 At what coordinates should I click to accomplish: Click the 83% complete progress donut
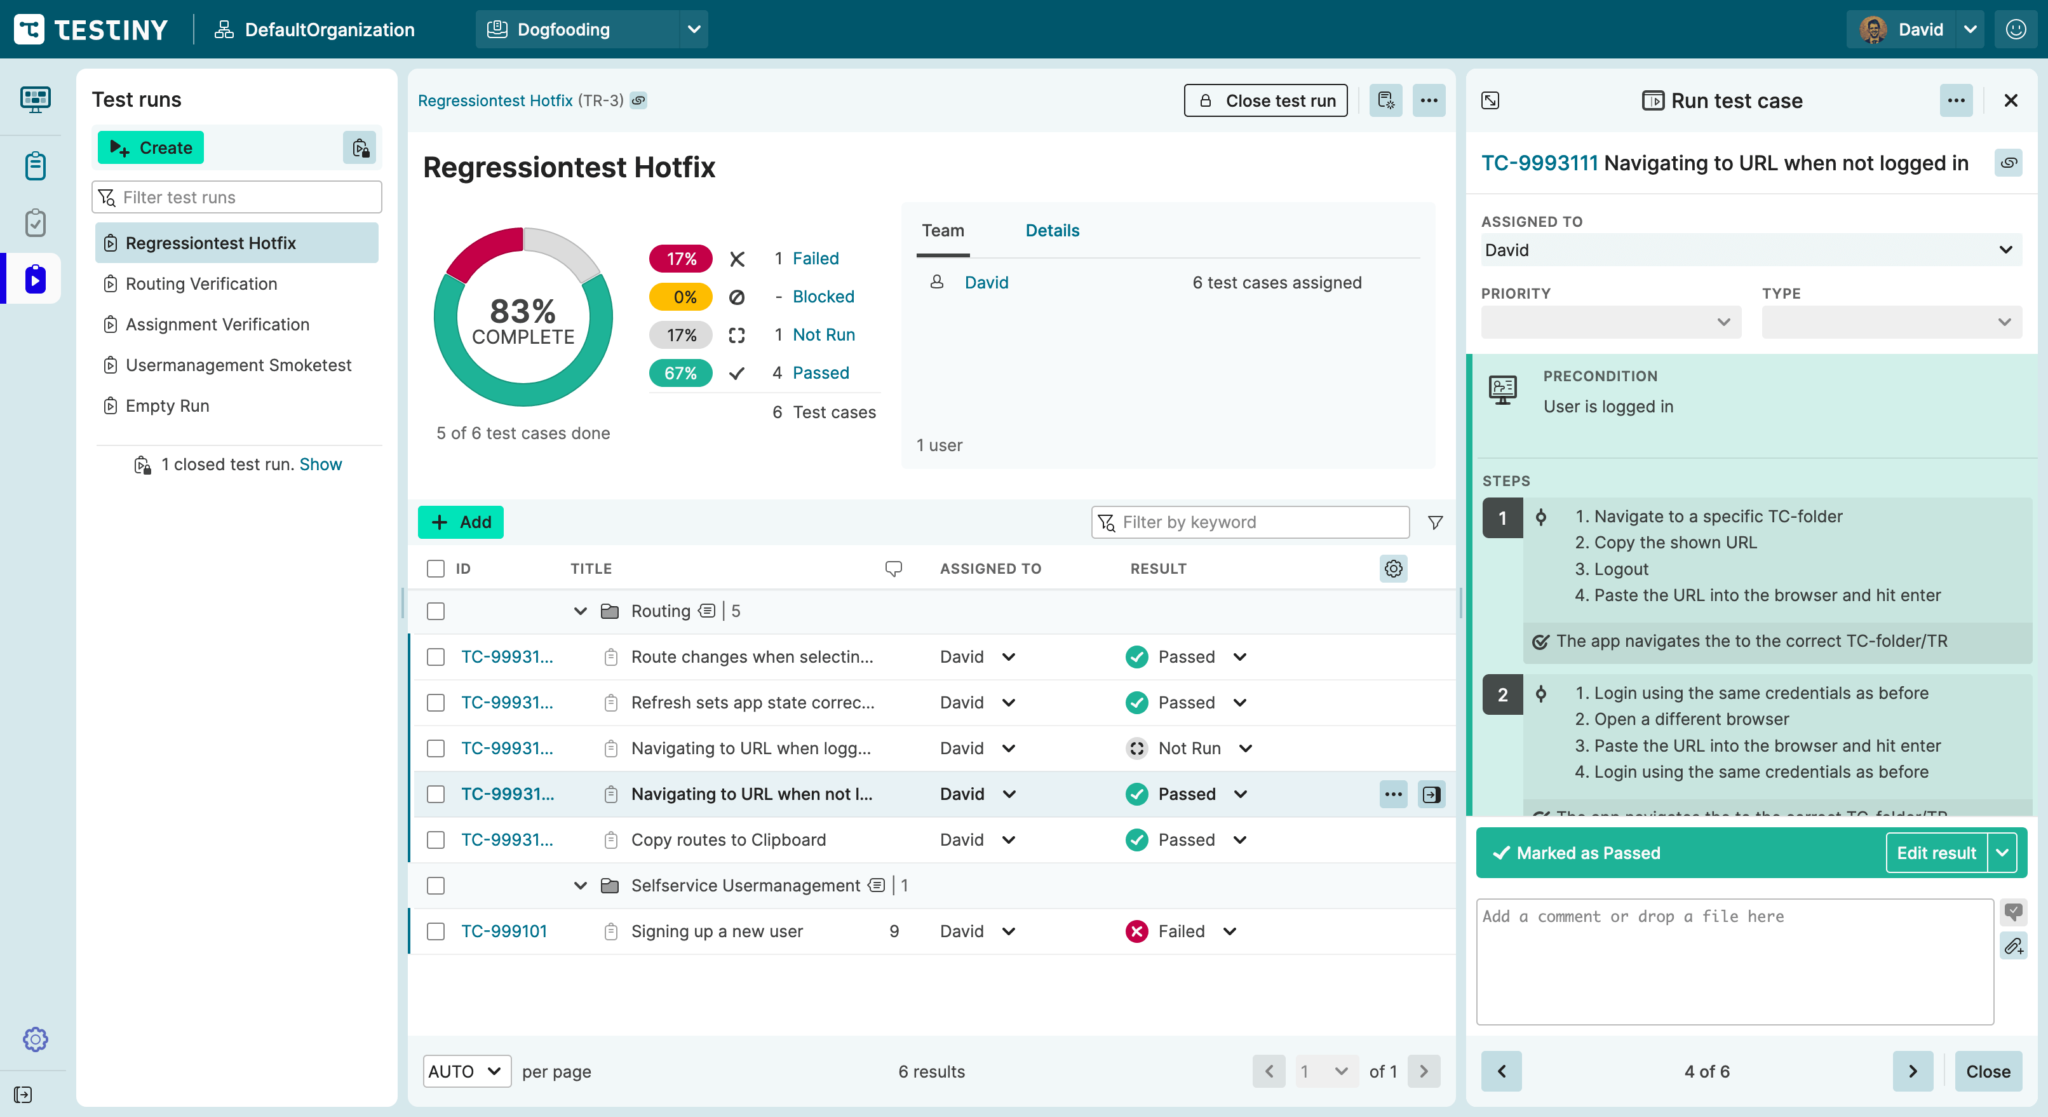tap(523, 318)
